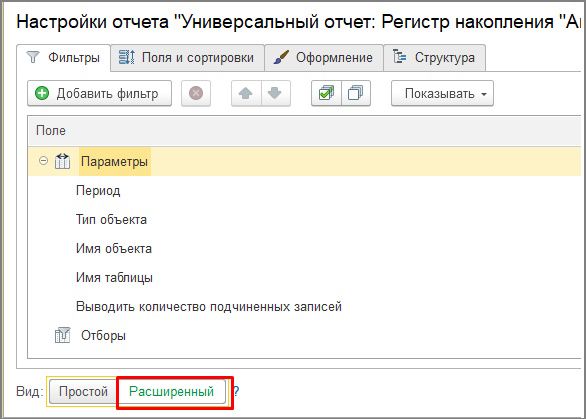Click the funnel icon on Фильтры tab
This screenshot has height=419, width=586.
click(33, 57)
